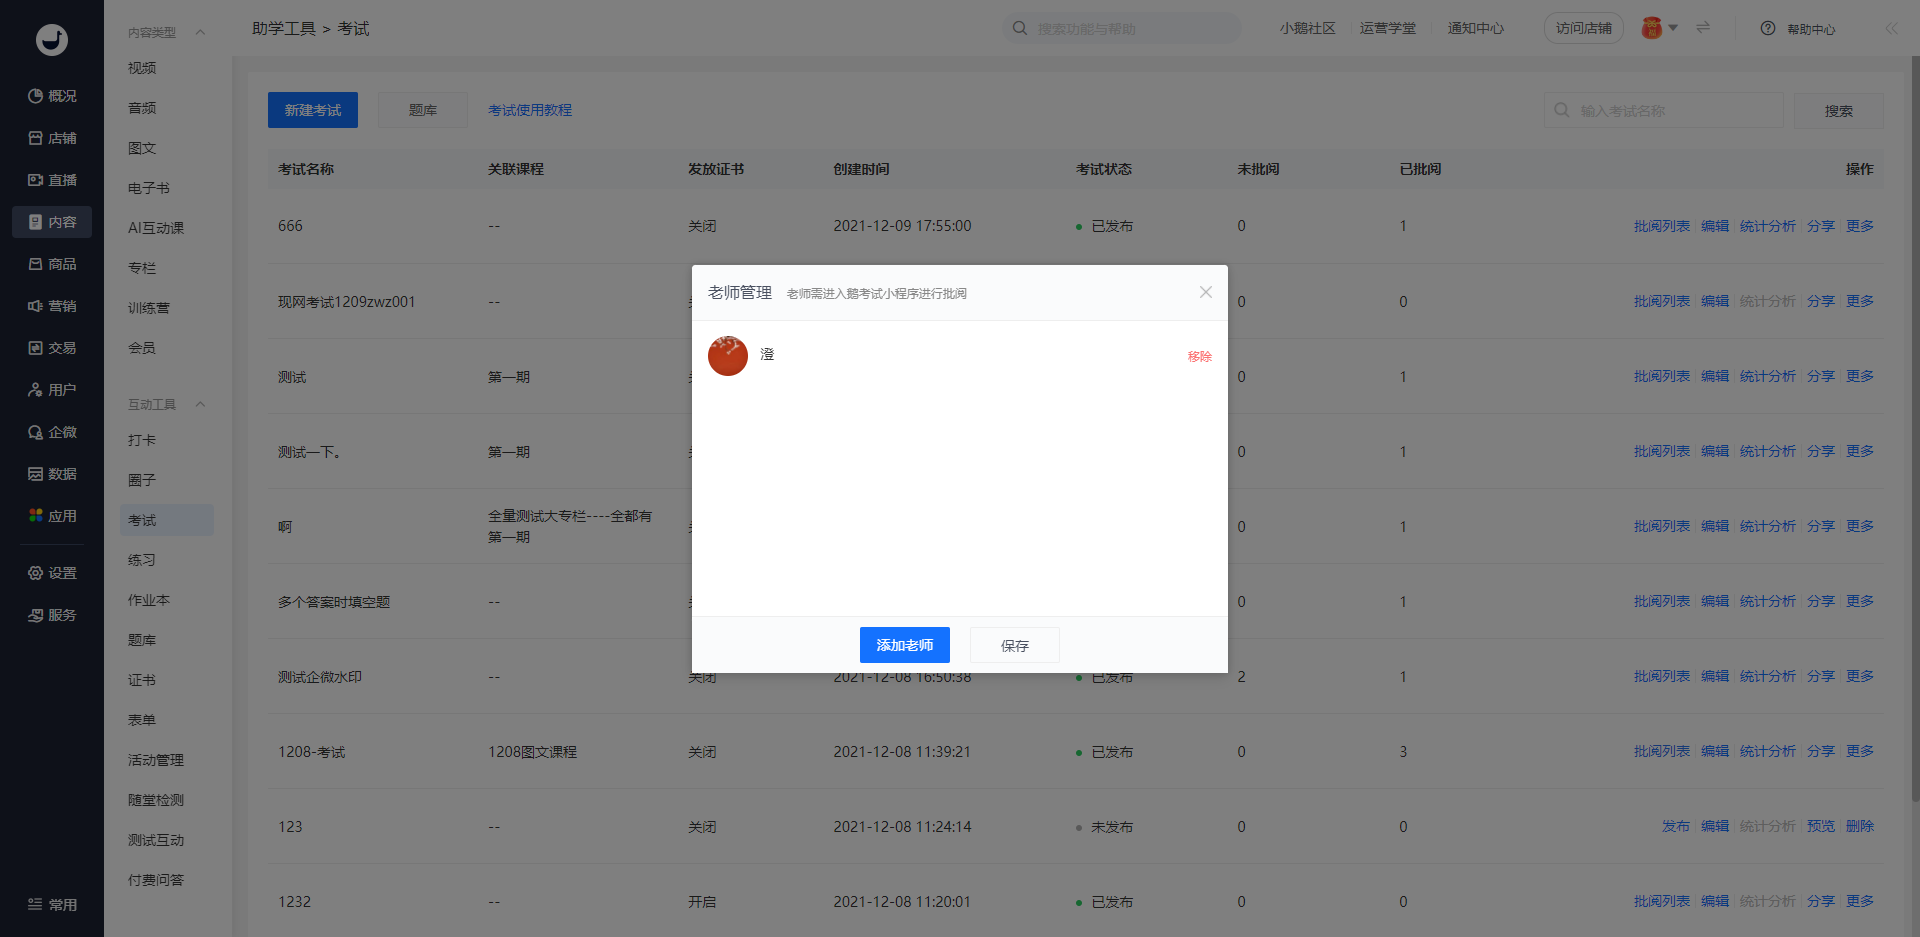1920x937 pixels.
Task: Open 证书 in the side menu
Action: pyautogui.click(x=142, y=680)
